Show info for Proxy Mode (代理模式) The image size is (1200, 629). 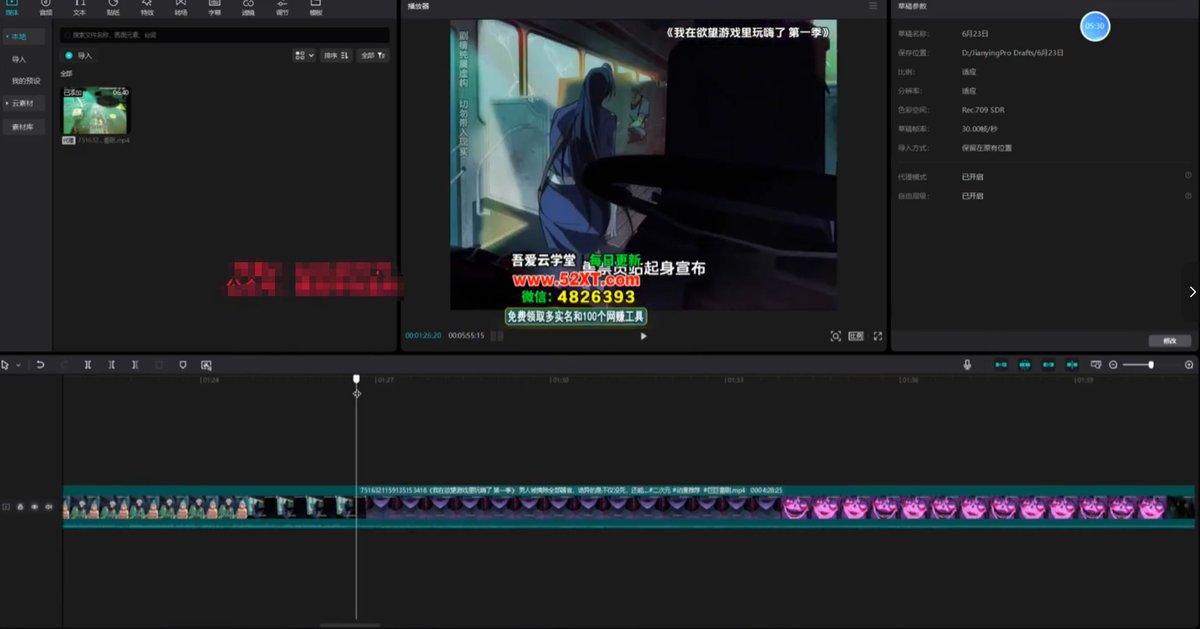click(x=1188, y=175)
